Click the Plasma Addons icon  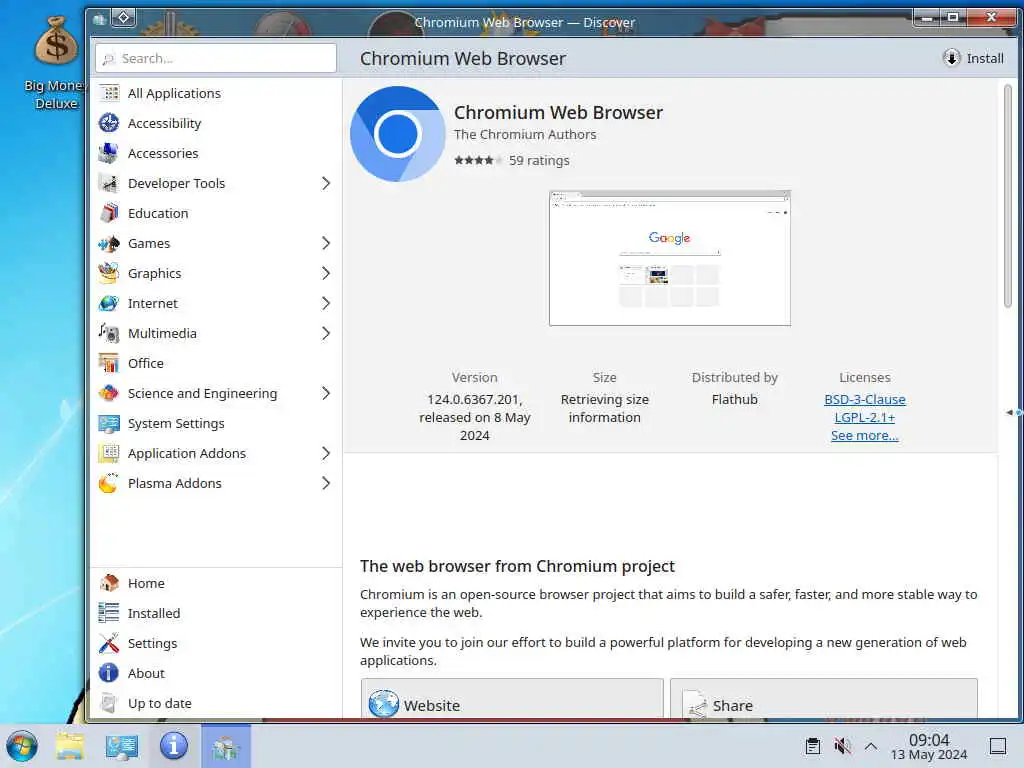[x=109, y=484]
